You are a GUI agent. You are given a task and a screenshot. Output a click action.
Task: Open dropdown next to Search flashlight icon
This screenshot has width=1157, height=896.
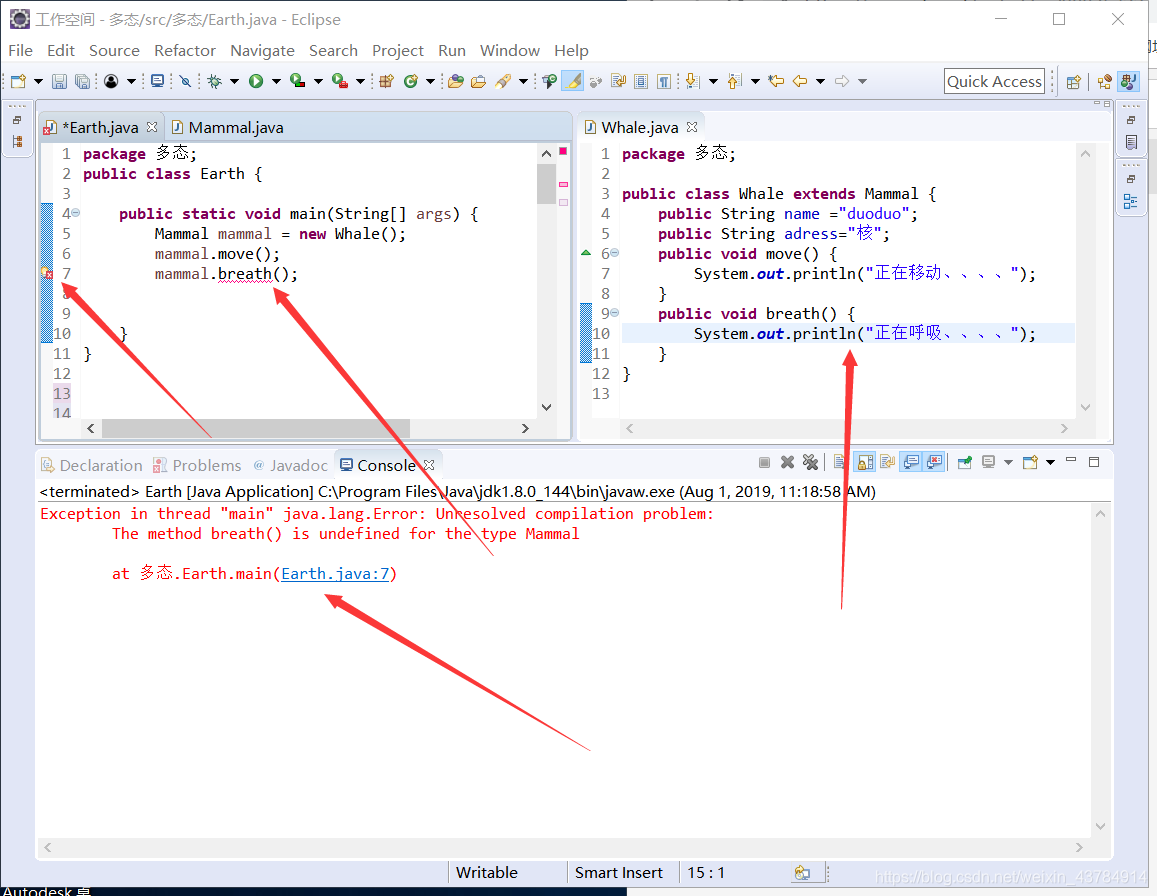click(523, 81)
